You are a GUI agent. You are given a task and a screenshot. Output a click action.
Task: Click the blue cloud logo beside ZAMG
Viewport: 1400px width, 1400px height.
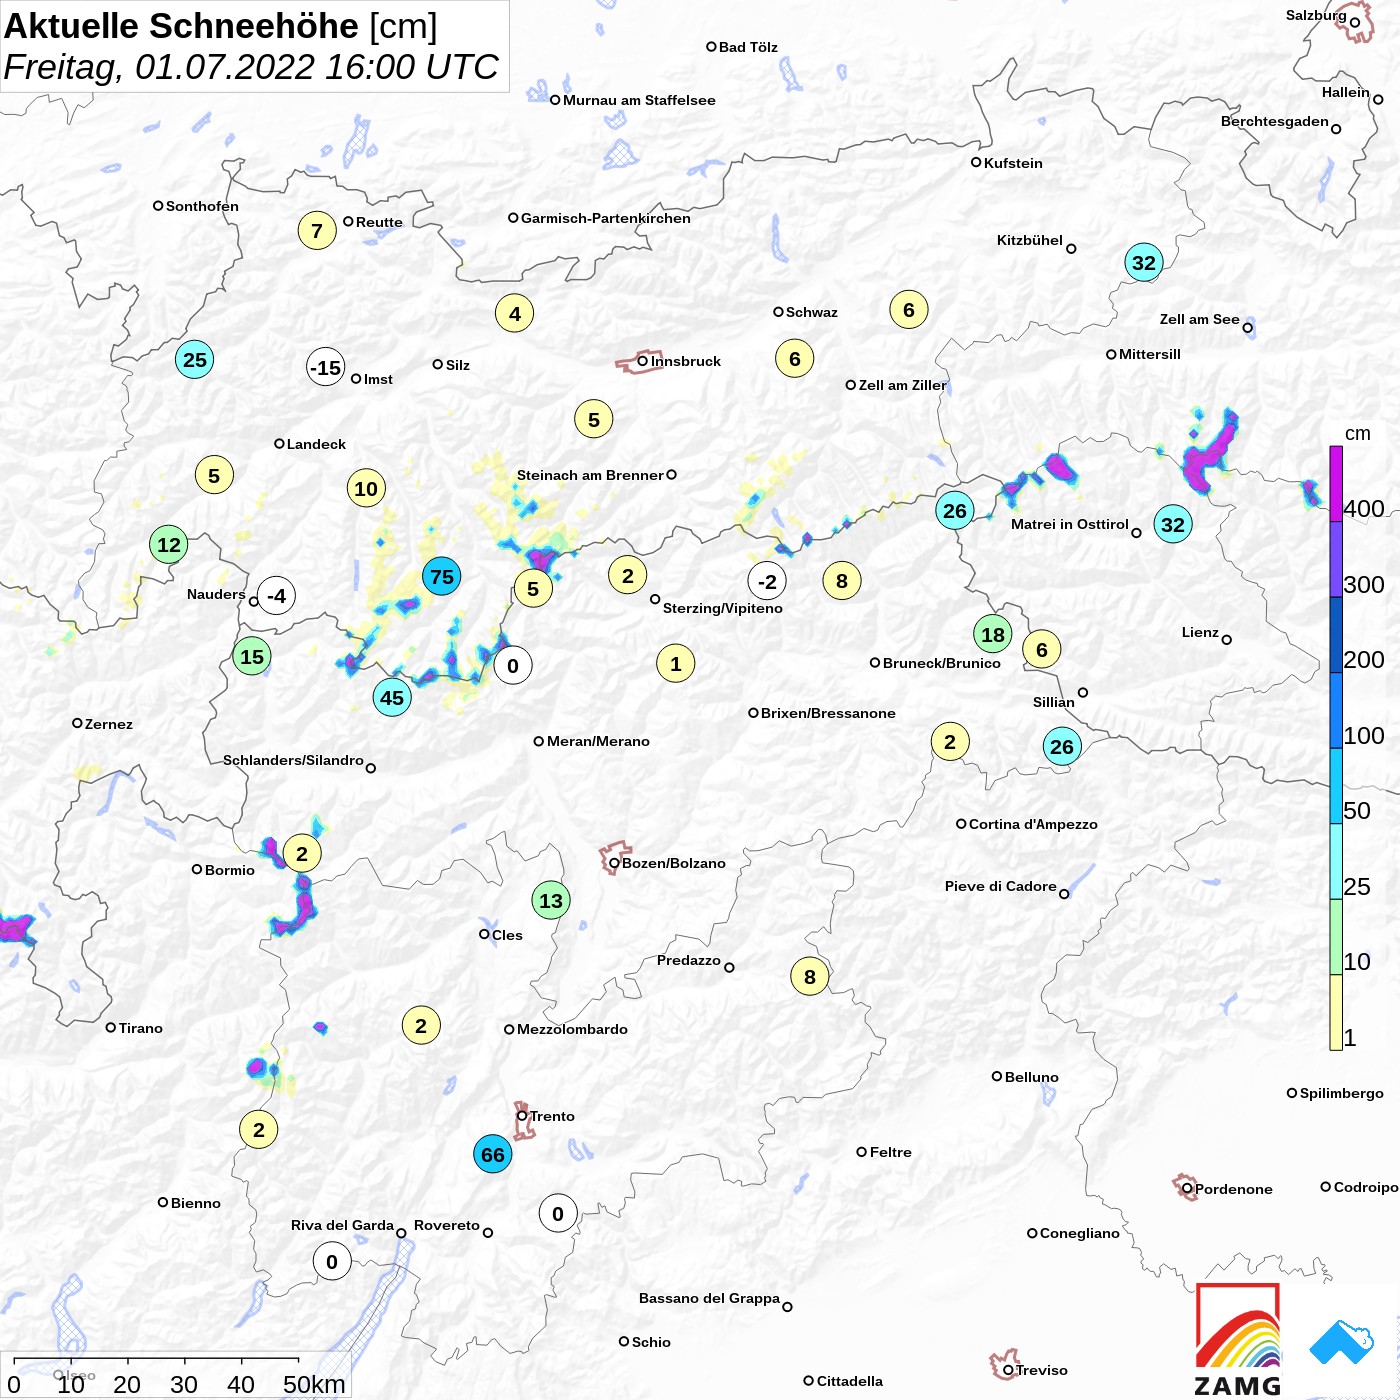[x=1342, y=1343]
